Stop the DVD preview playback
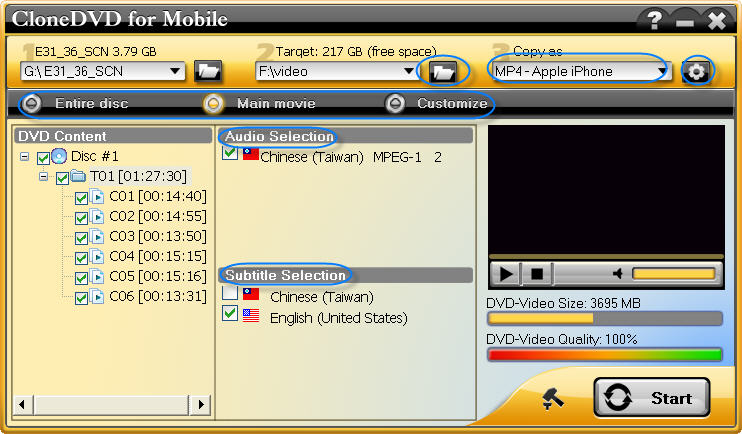 coord(537,274)
